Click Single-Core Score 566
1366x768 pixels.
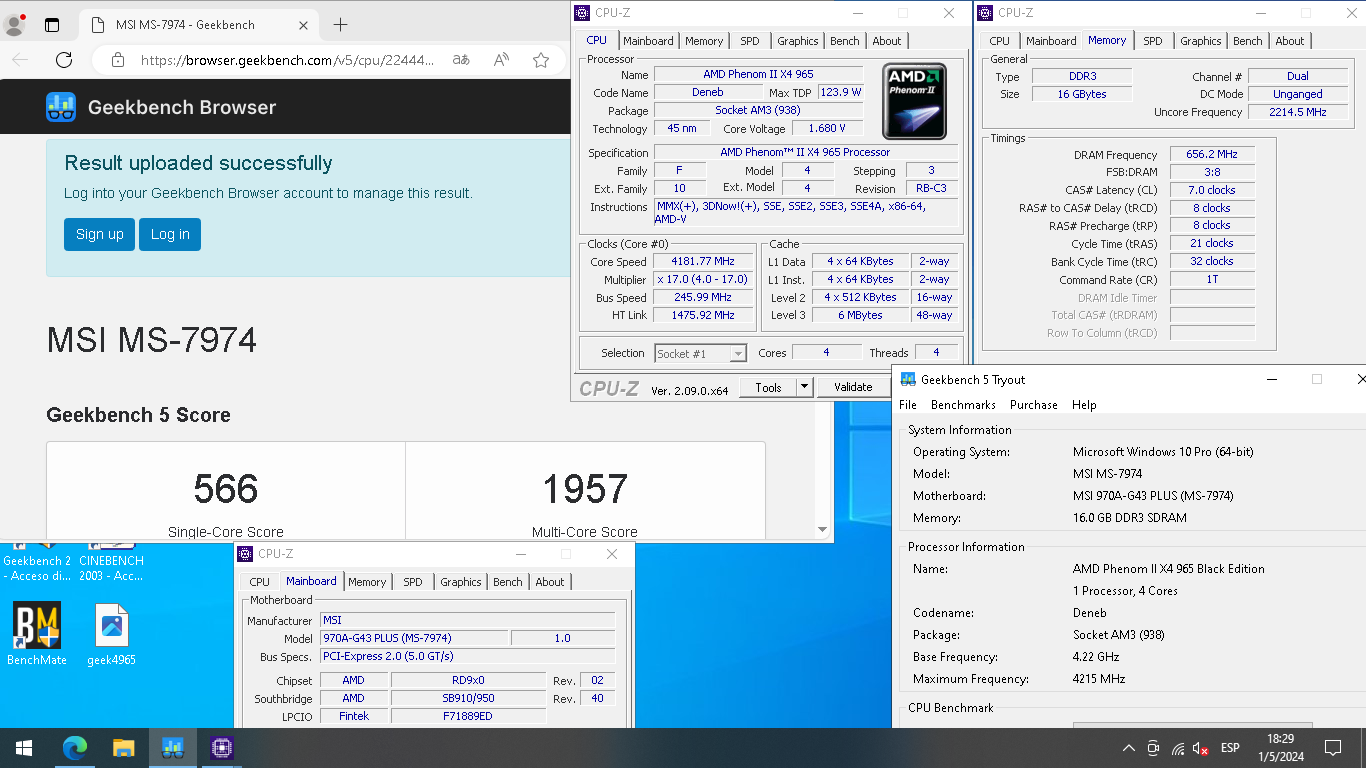tap(226, 489)
